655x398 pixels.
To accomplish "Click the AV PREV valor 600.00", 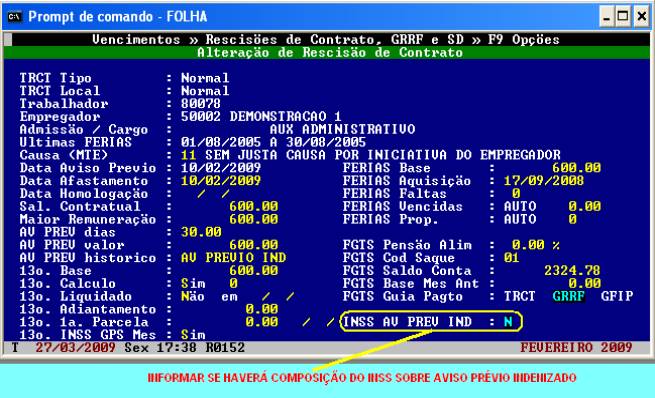I will pos(254,245).
